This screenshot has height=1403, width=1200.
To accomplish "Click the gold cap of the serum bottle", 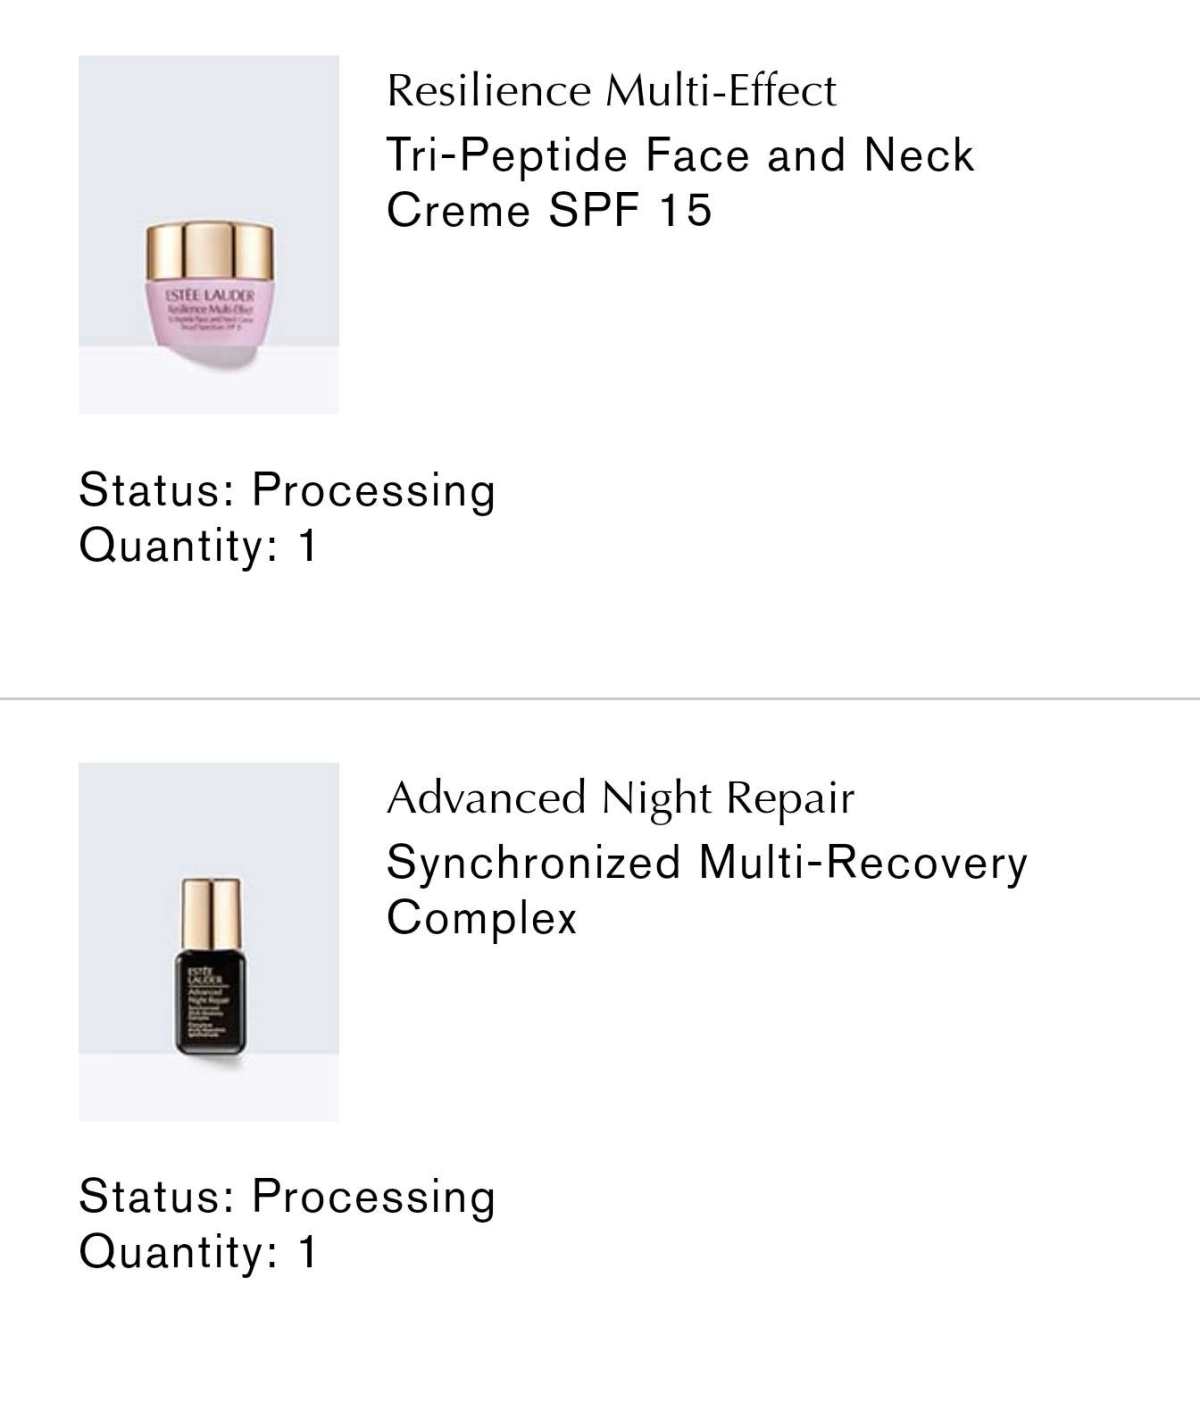I will coord(210,914).
